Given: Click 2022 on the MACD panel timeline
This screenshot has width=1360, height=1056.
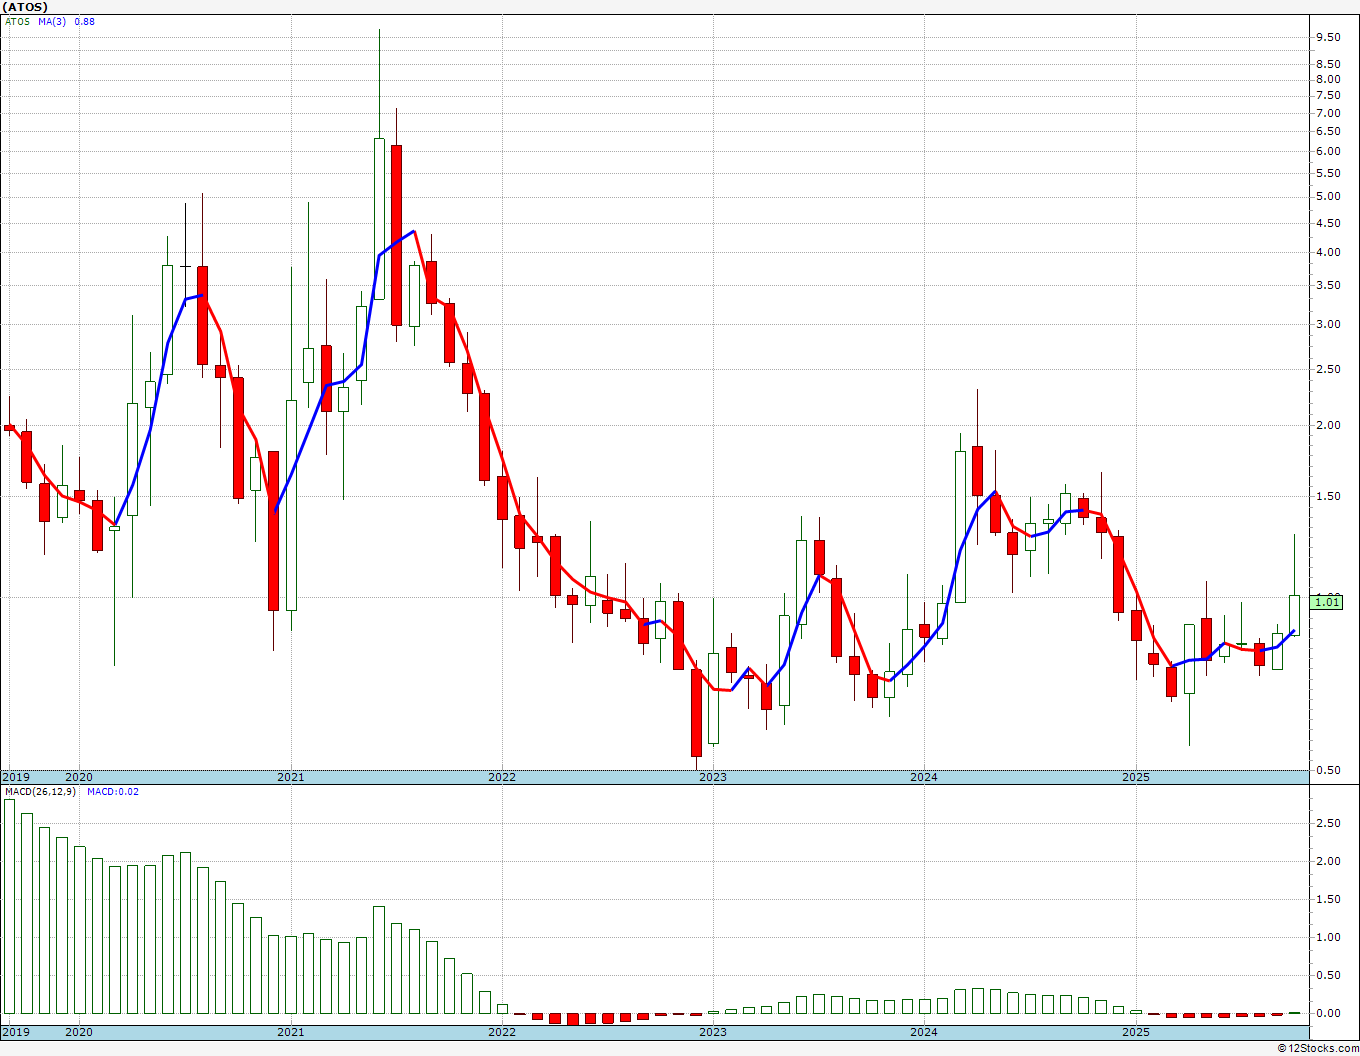Looking at the screenshot, I should click(502, 1032).
